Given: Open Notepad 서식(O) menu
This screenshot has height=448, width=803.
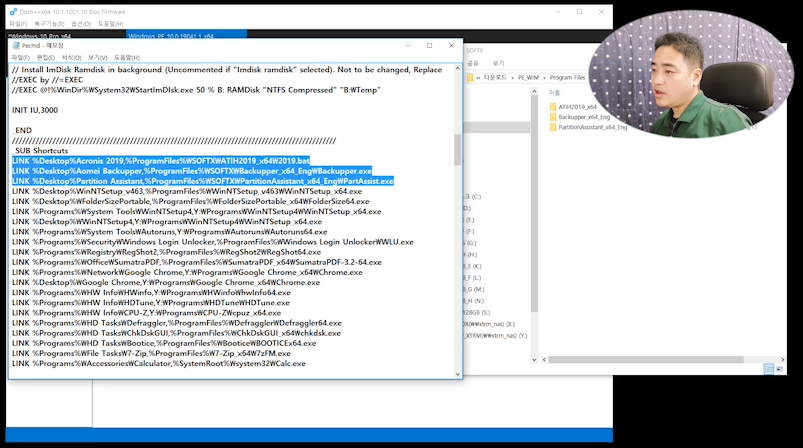Looking at the screenshot, I should coord(71,58).
